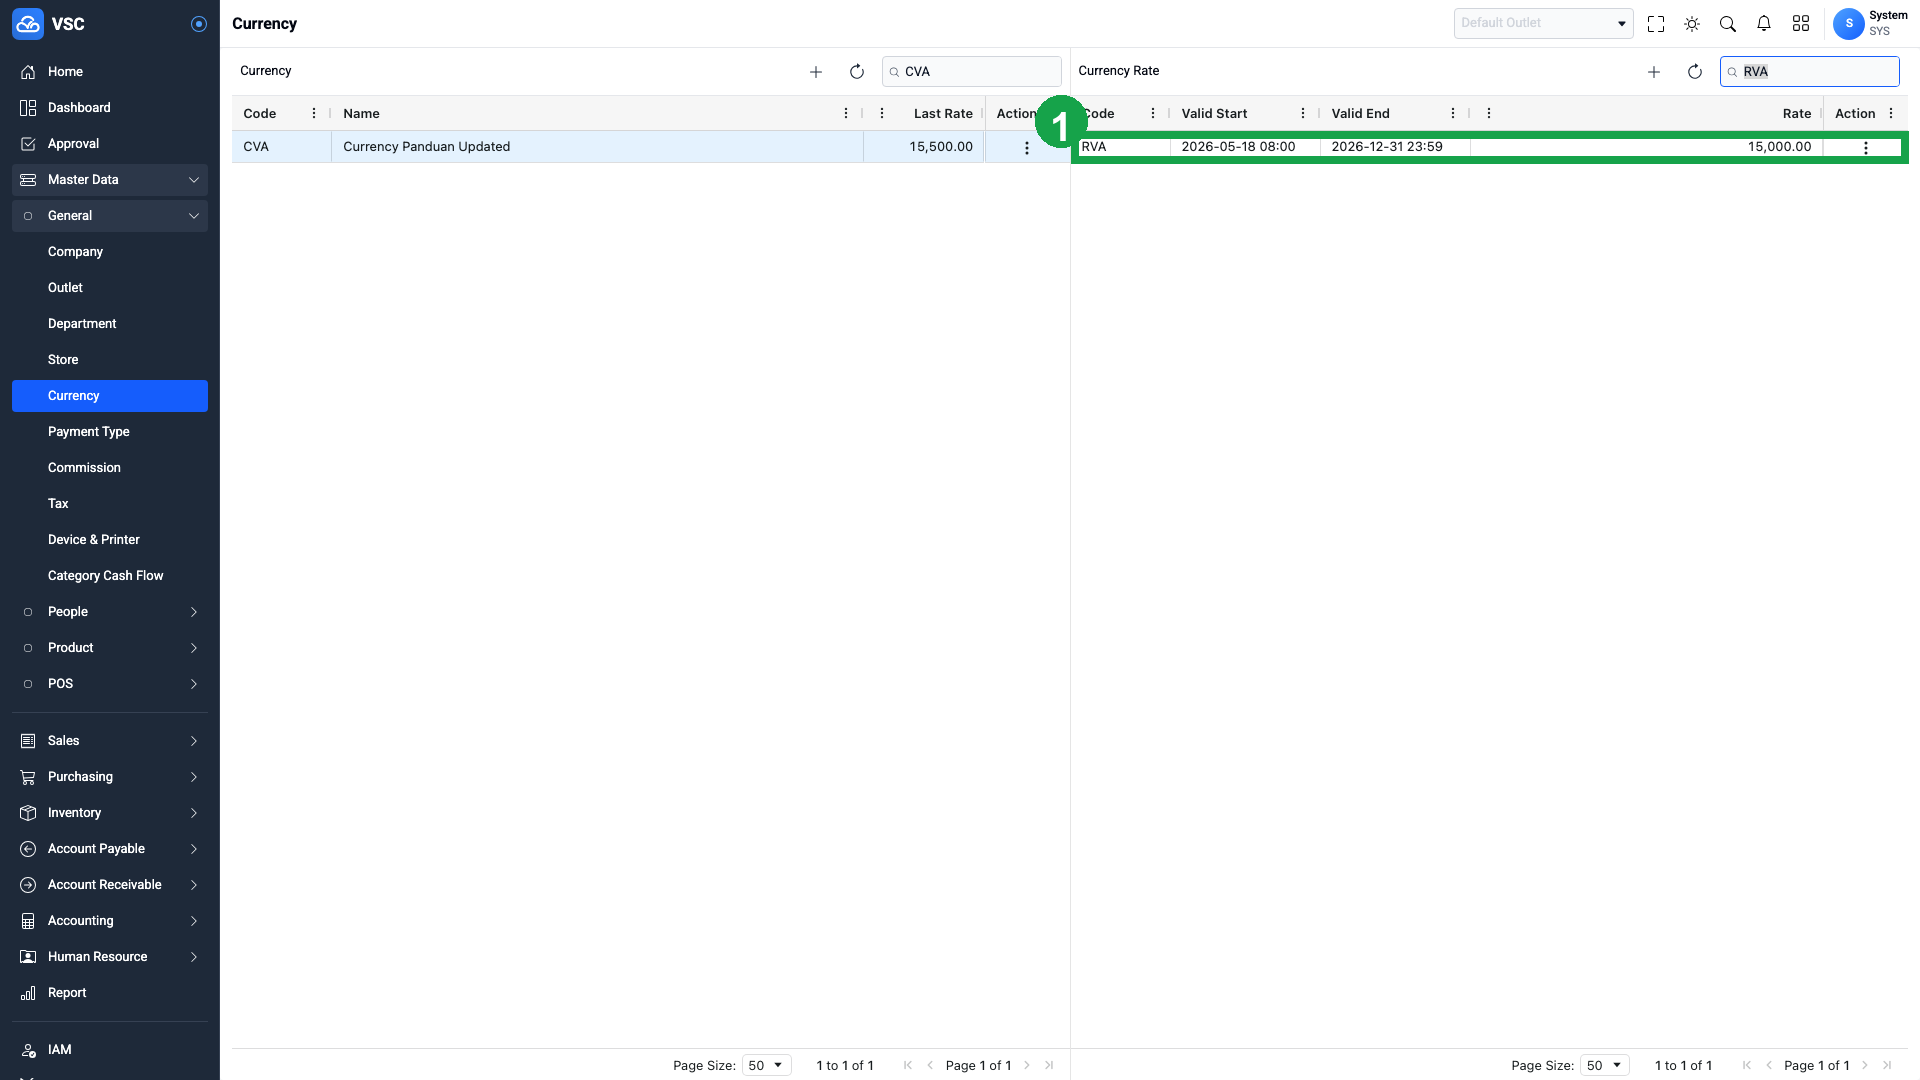Go to Approval section

(x=110, y=144)
